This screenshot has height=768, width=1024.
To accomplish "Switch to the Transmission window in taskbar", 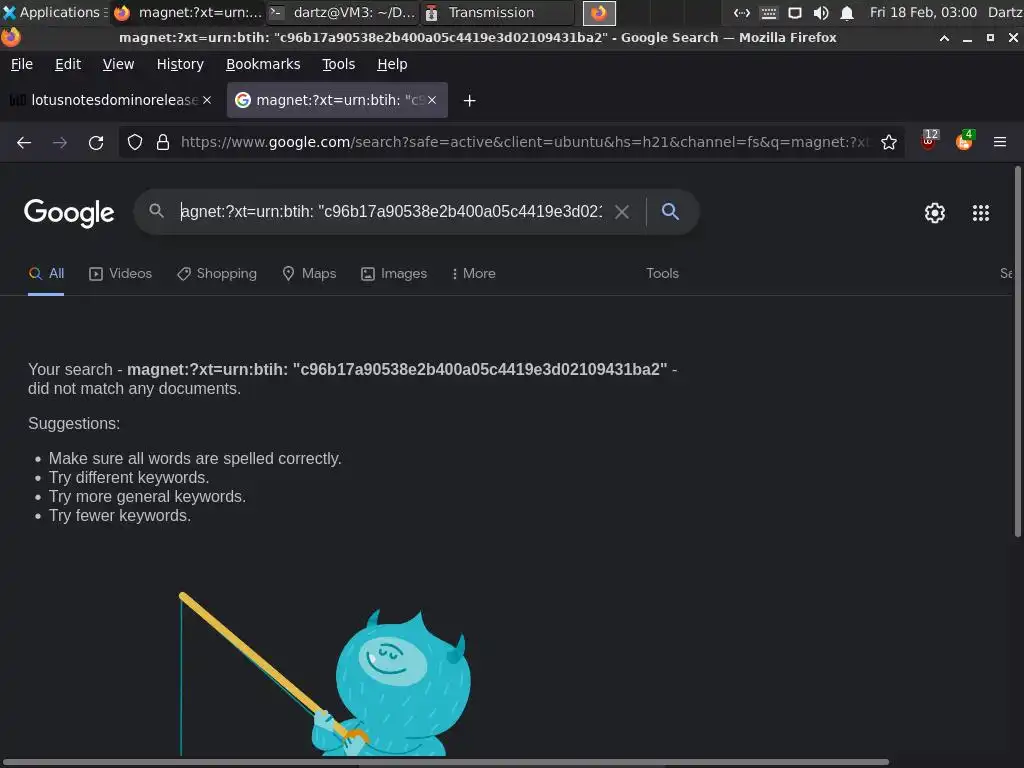I will click(498, 12).
